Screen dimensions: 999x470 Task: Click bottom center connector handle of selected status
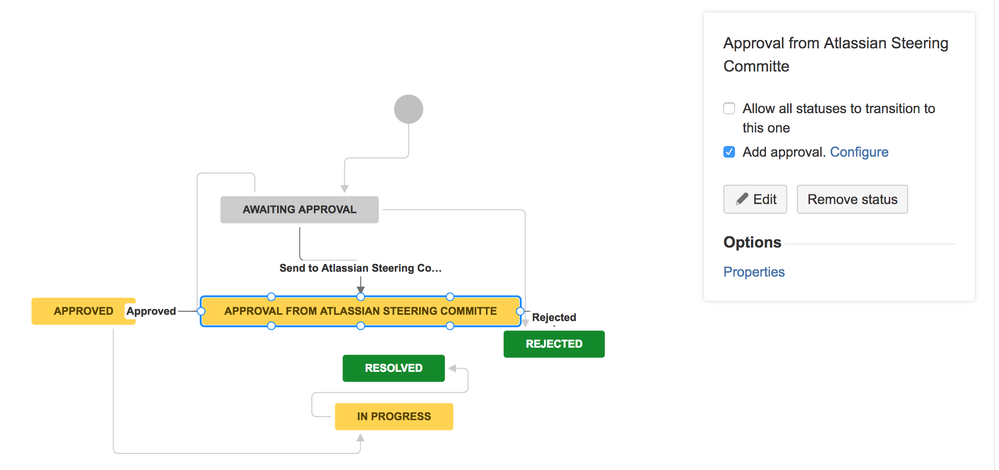[x=361, y=326]
